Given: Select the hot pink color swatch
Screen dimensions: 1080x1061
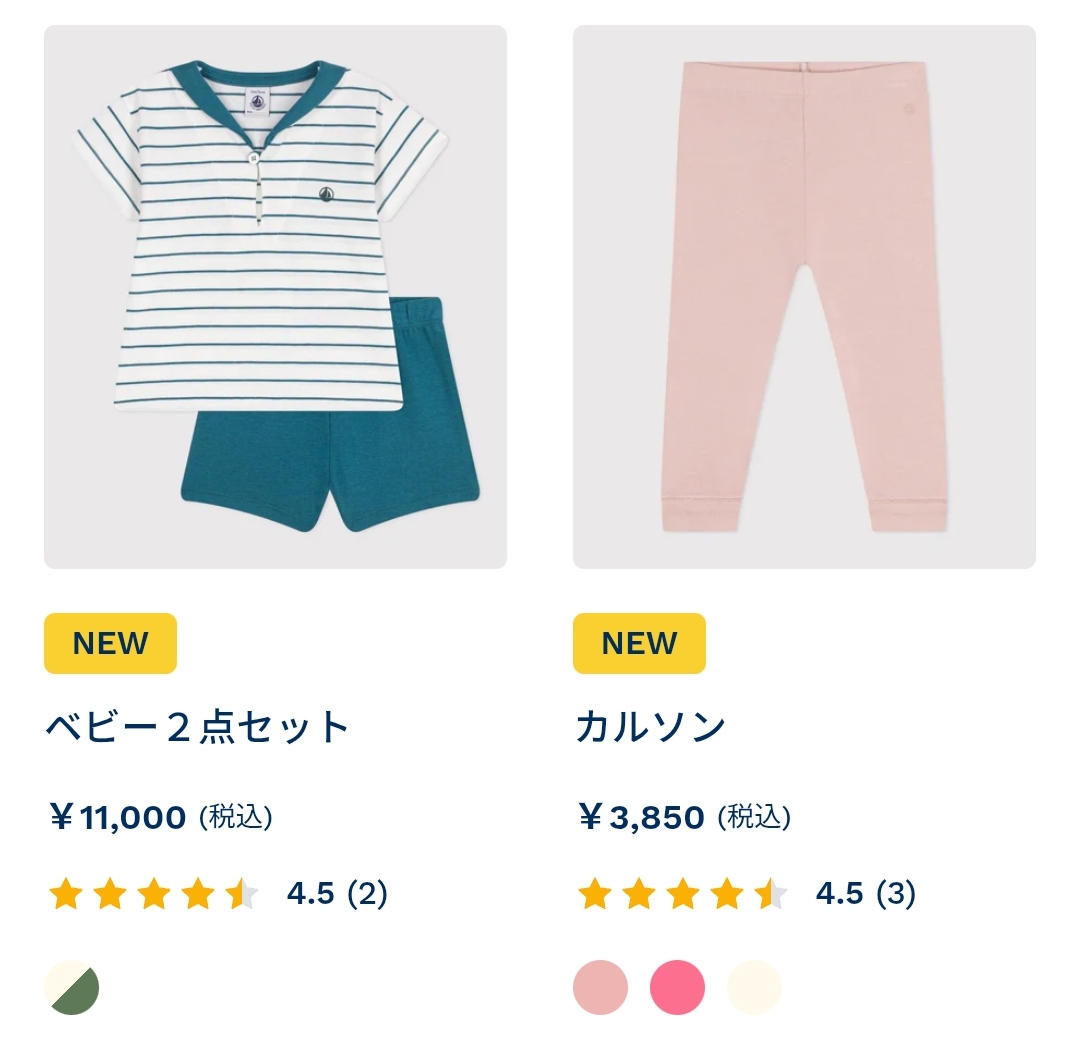Looking at the screenshot, I should click(678, 987).
